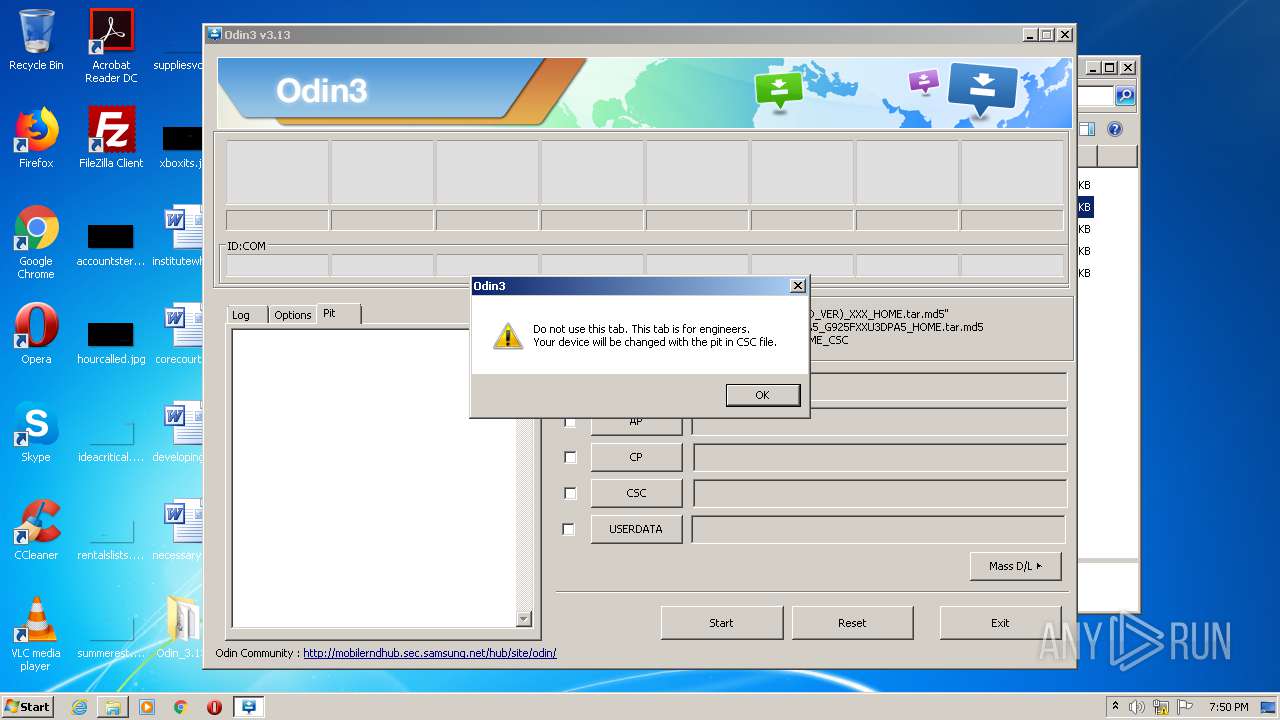The width and height of the screenshot is (1280, 720).
Task: Open the developing Word document
Action: pyautogui.click(x=180, y=432)
